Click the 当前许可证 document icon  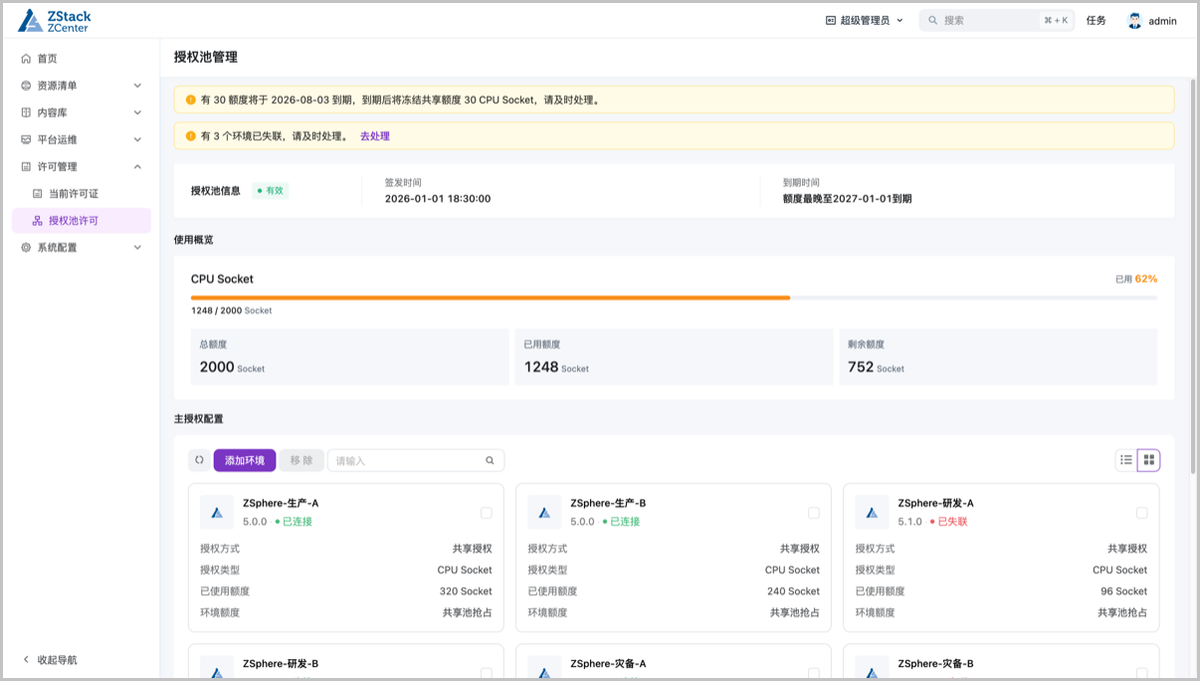38,194
